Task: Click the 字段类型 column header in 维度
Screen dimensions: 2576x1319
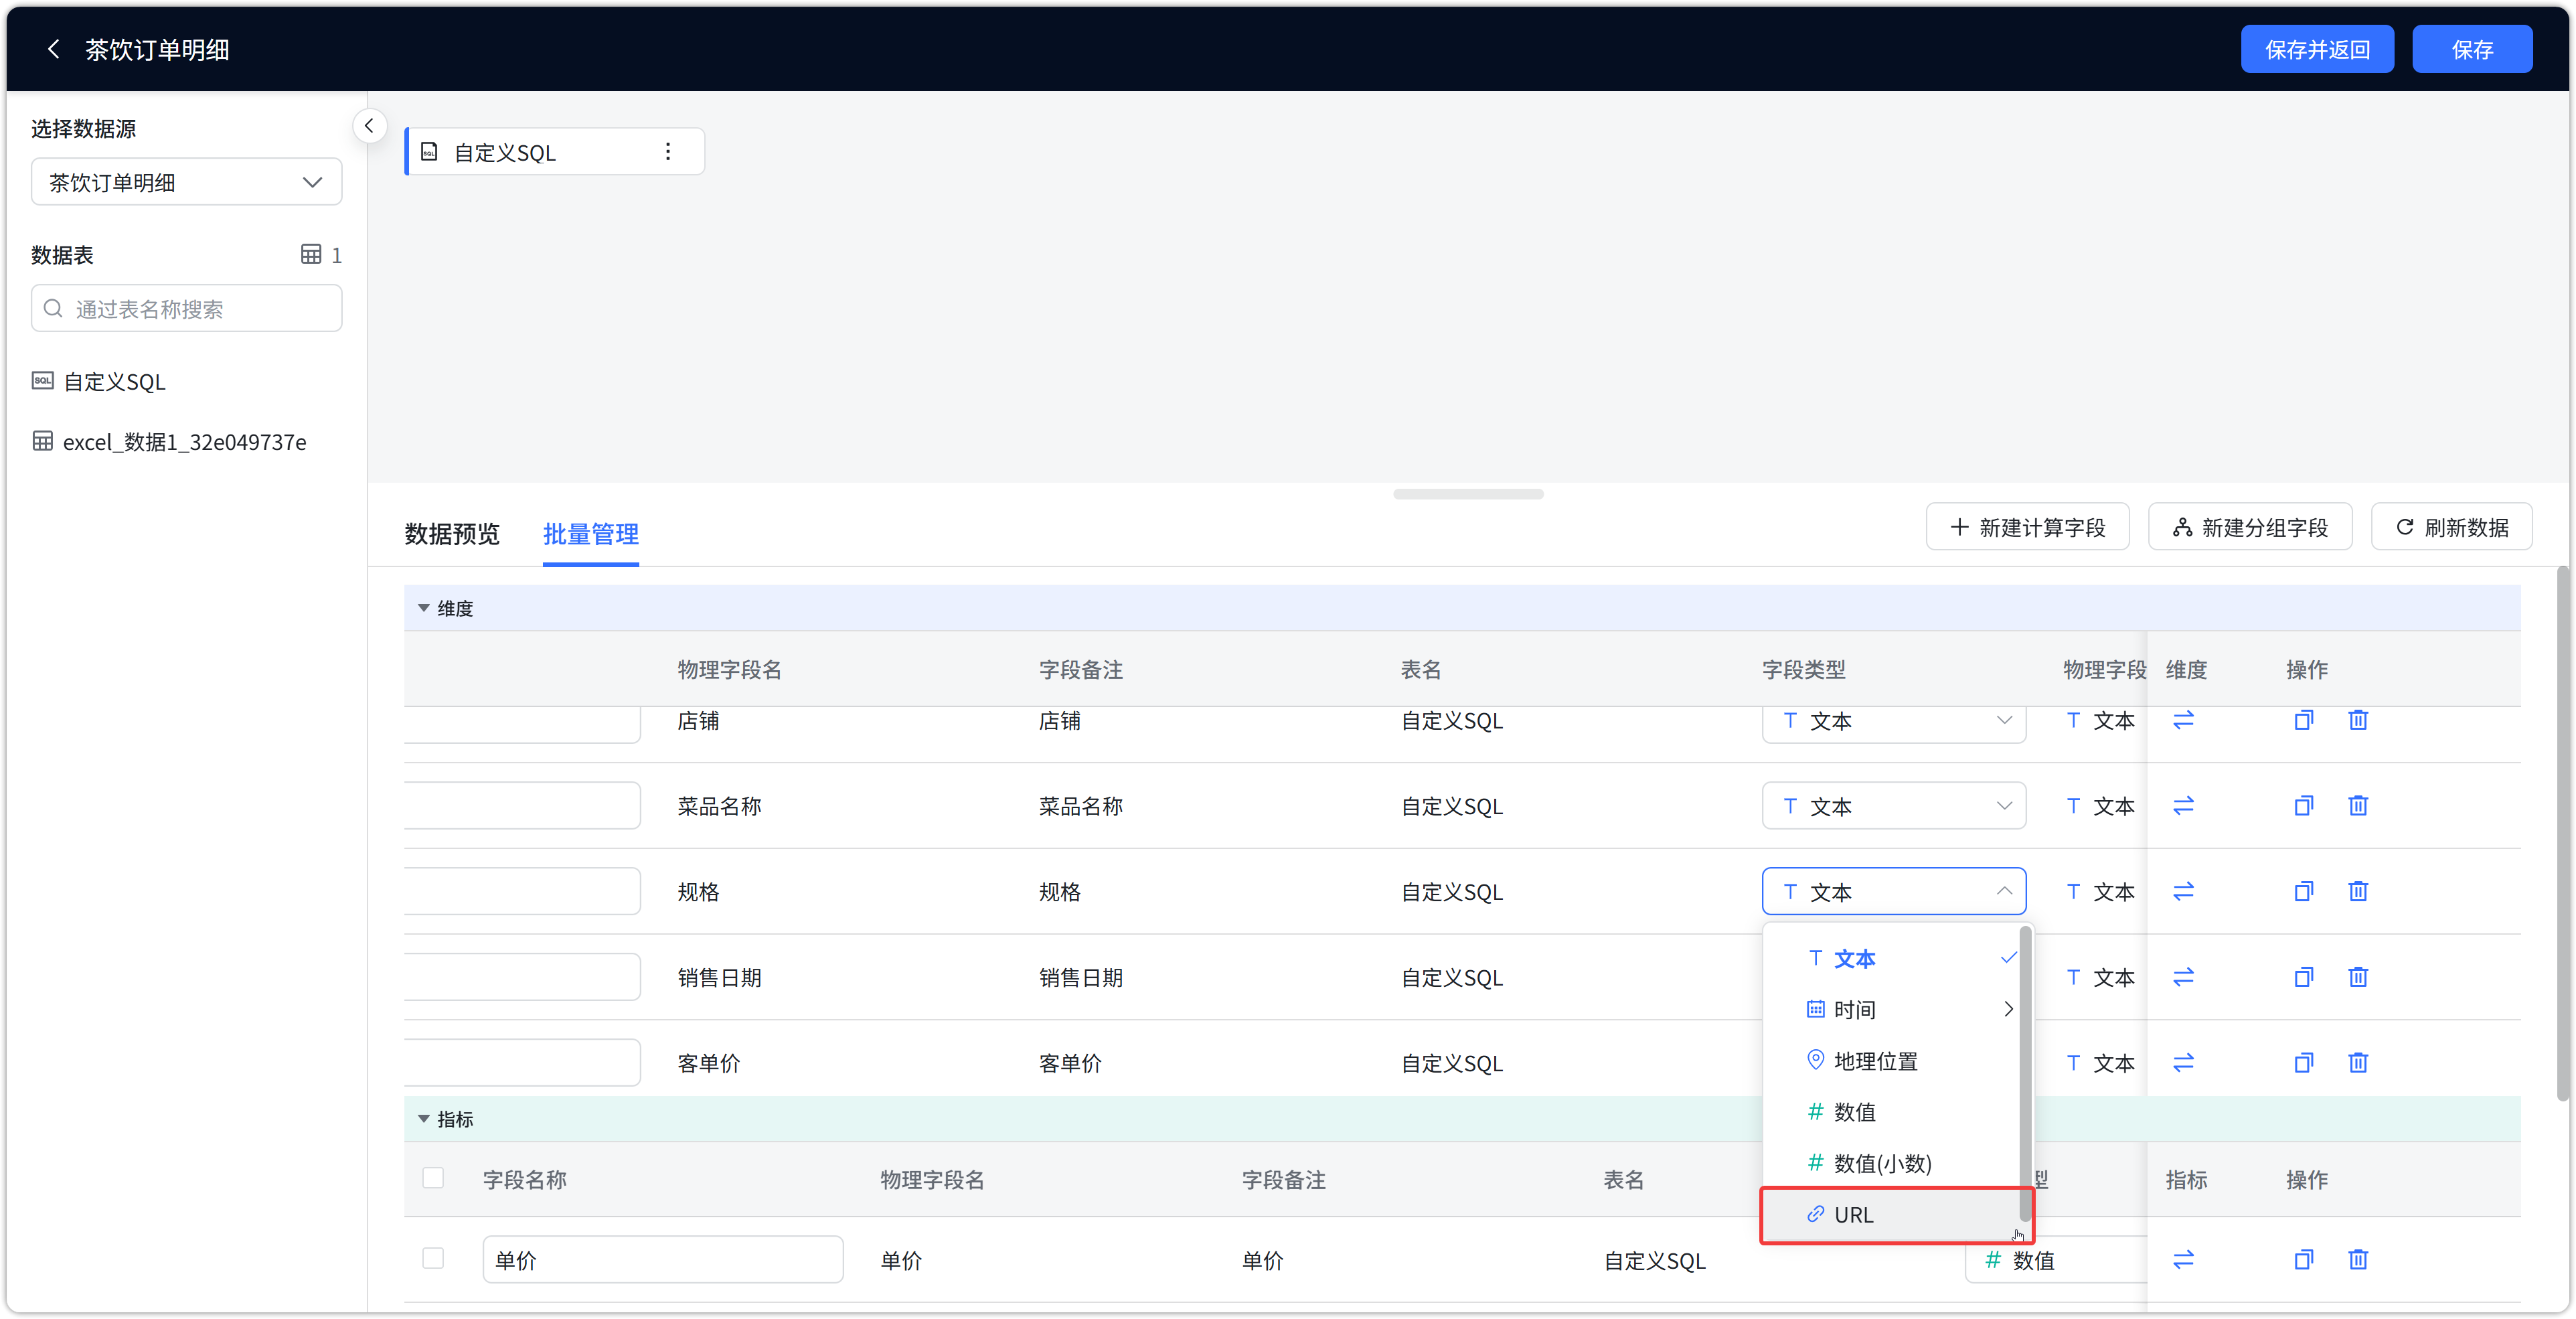Action: [1803, 669]
